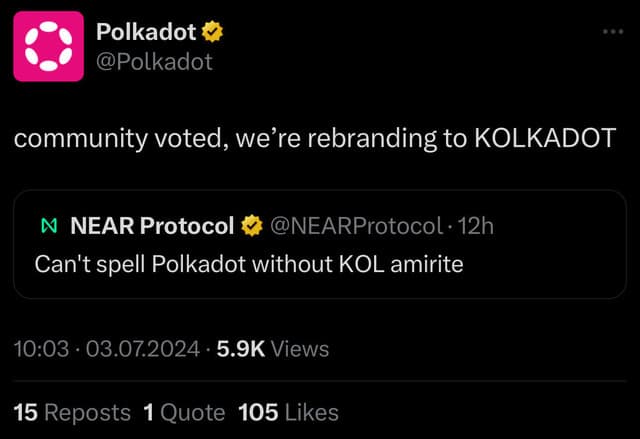Open Polkadot's pink profile avatar
Image resolution: width=640 pixels, height=439 pixels.
click(49, 46)
